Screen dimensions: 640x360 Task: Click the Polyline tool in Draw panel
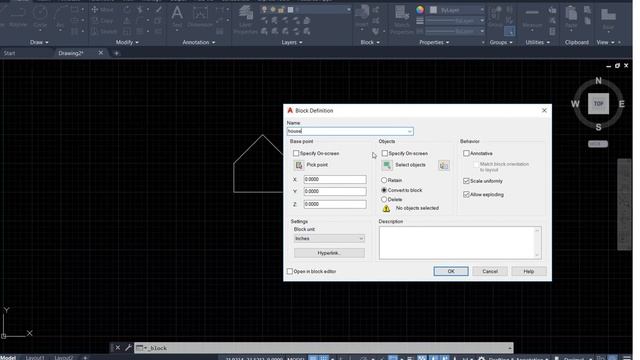18,16
